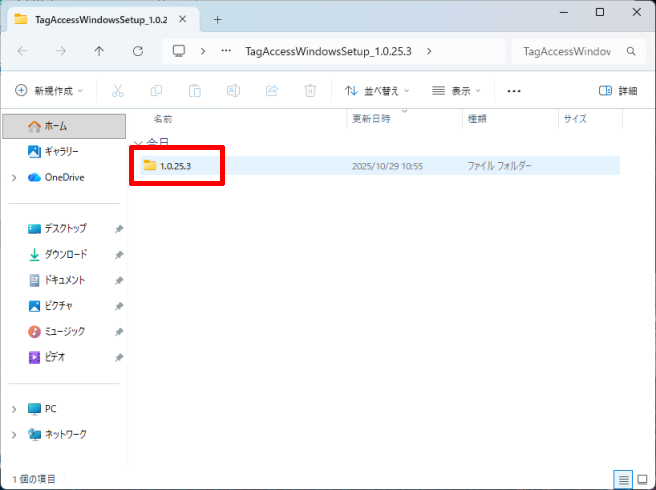Switch to details list view layout

[621, 479]
